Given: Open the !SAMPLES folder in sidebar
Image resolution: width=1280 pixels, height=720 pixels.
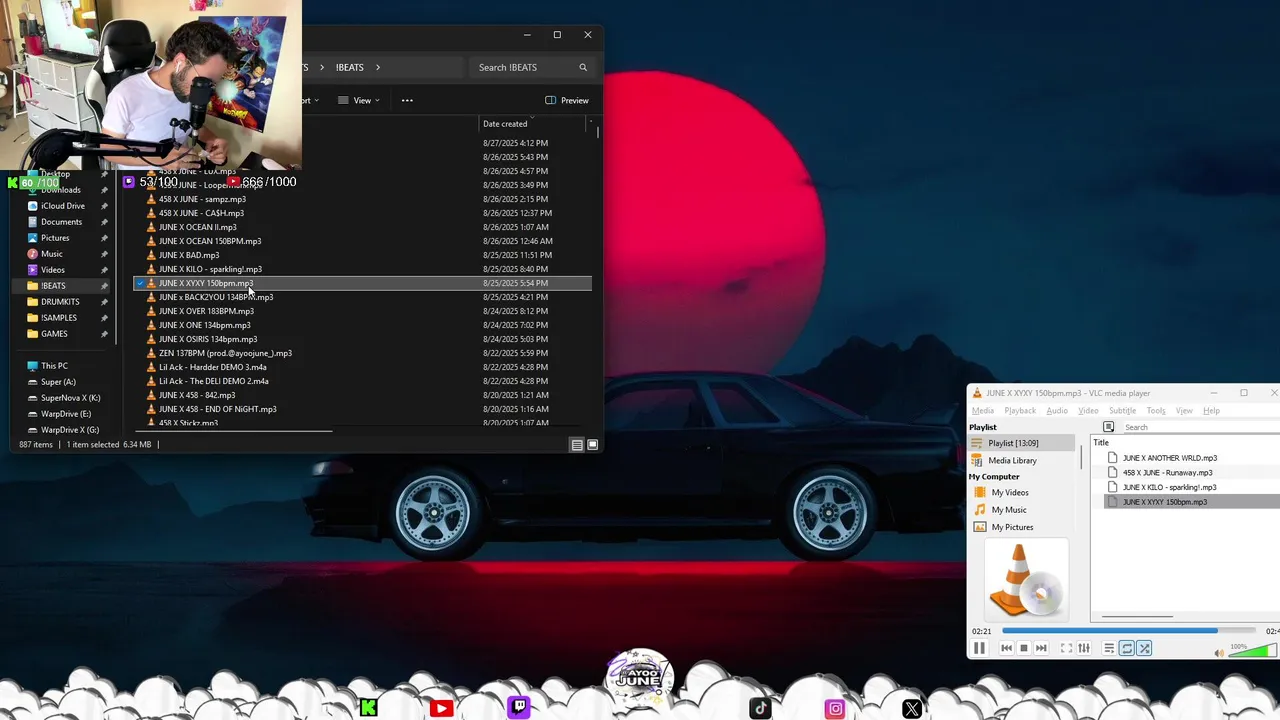Looking at the screenshot, I should coord(59,318).
